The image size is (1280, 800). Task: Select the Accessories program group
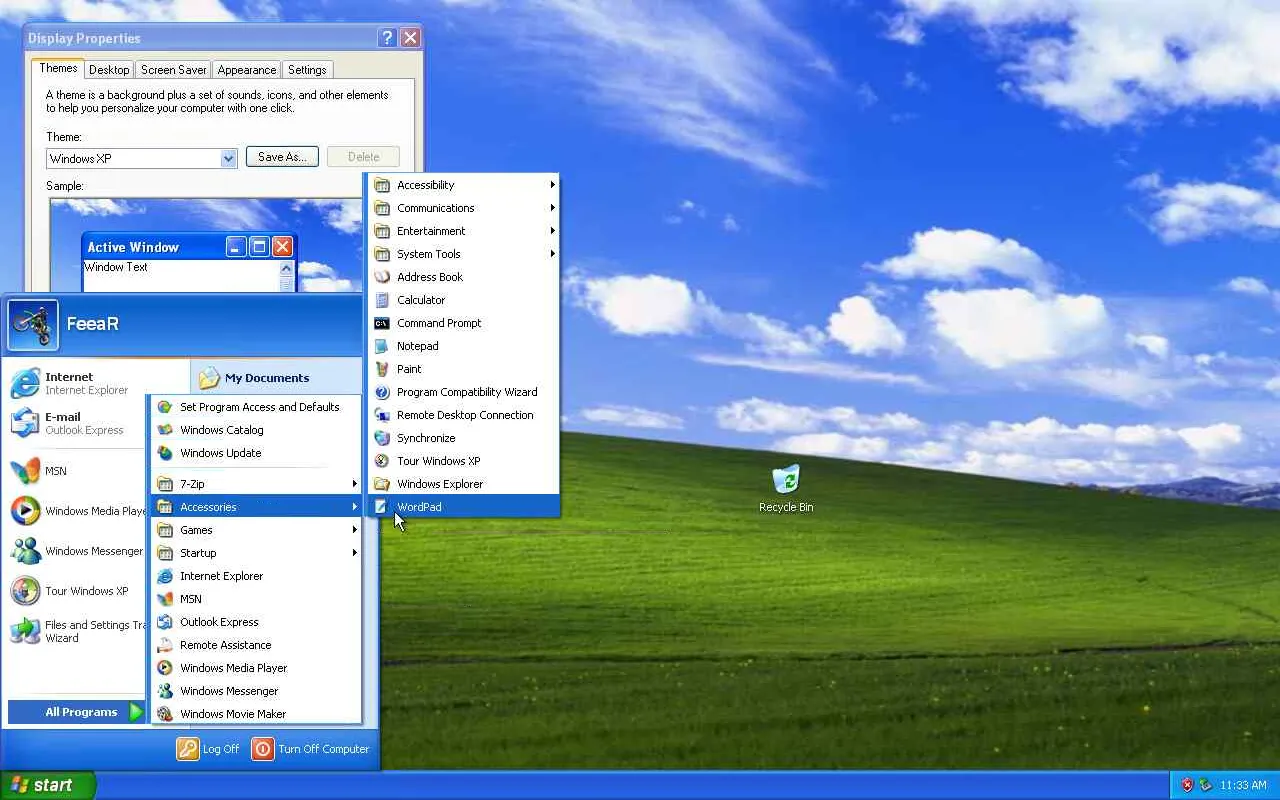256,507
